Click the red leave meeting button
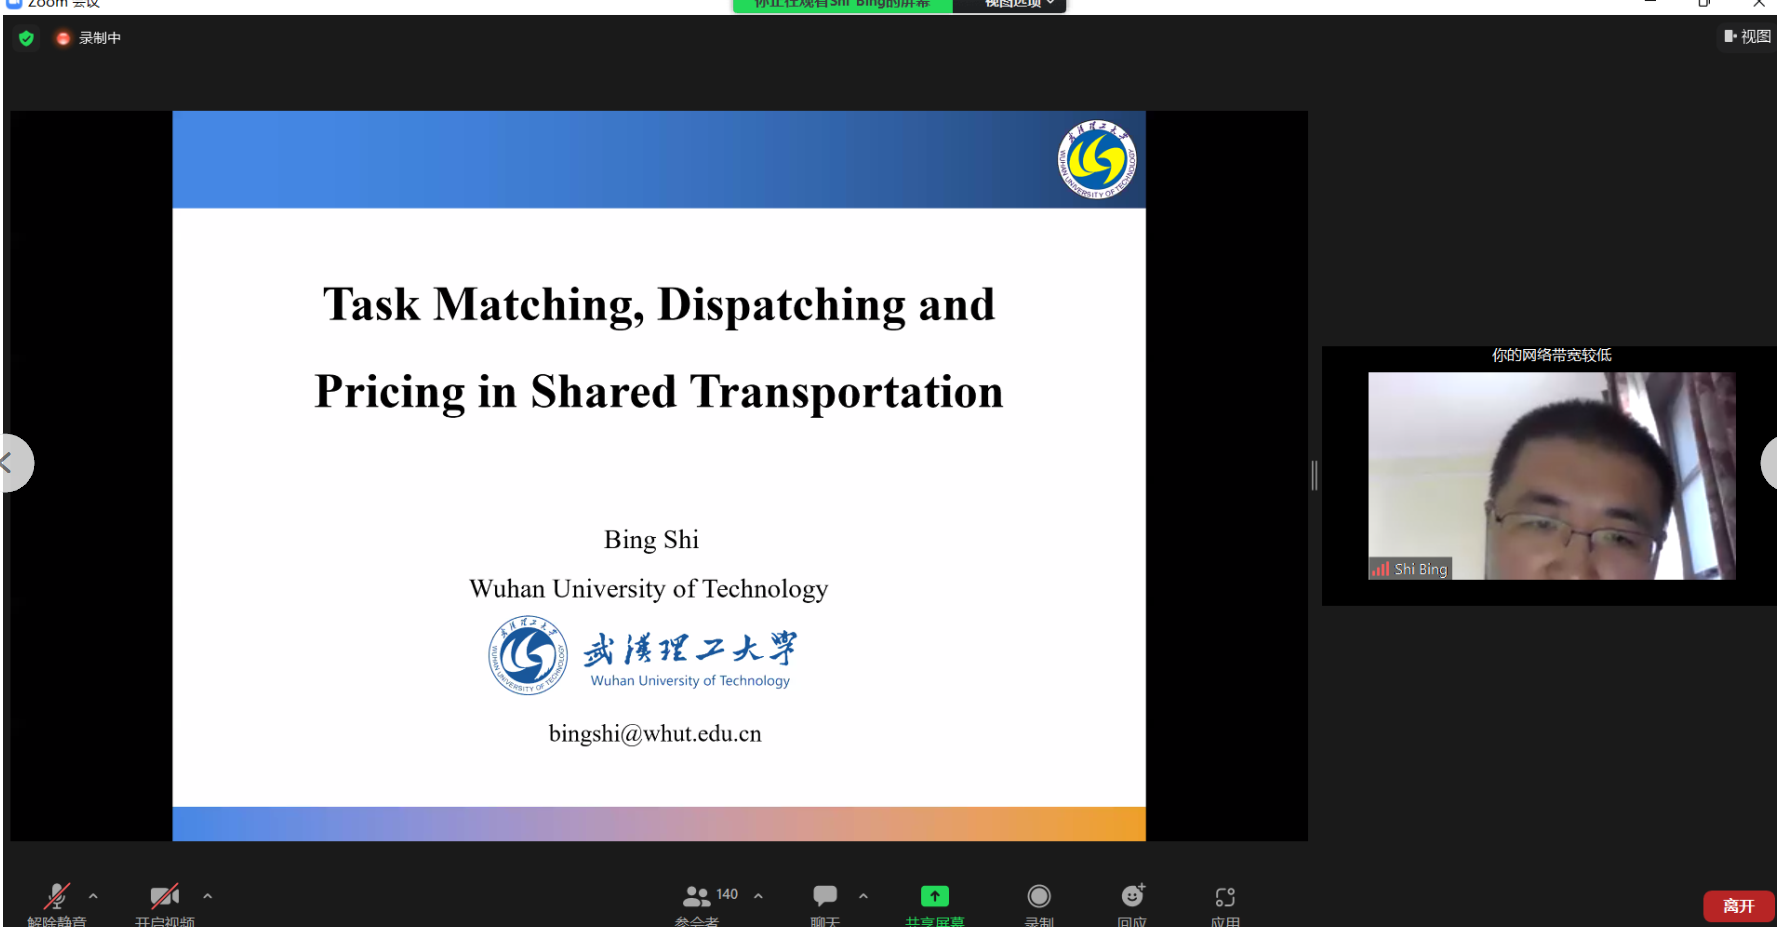The height and width of the screenshot is (927, 1777). tap(1738, 906)
